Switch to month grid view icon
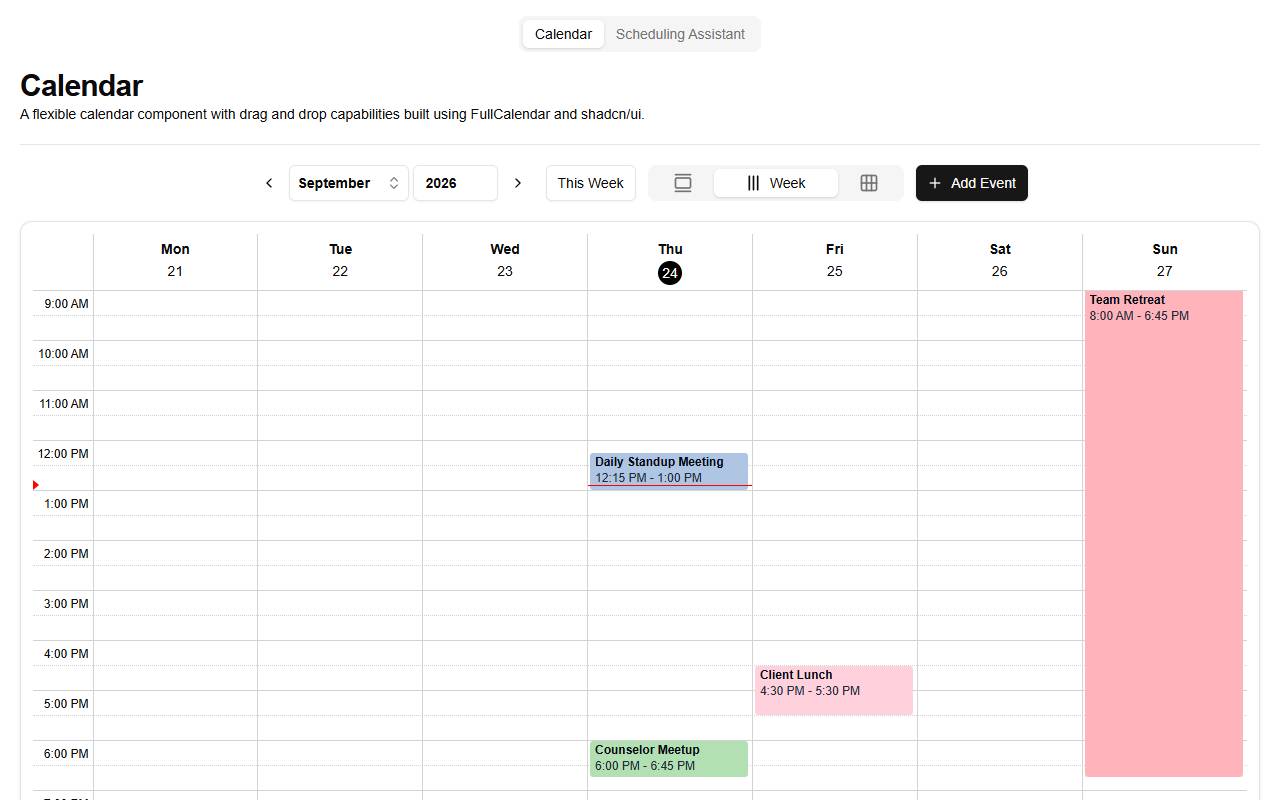The width and height of the screenshot is (1280, 800). (x=869, y=183)
